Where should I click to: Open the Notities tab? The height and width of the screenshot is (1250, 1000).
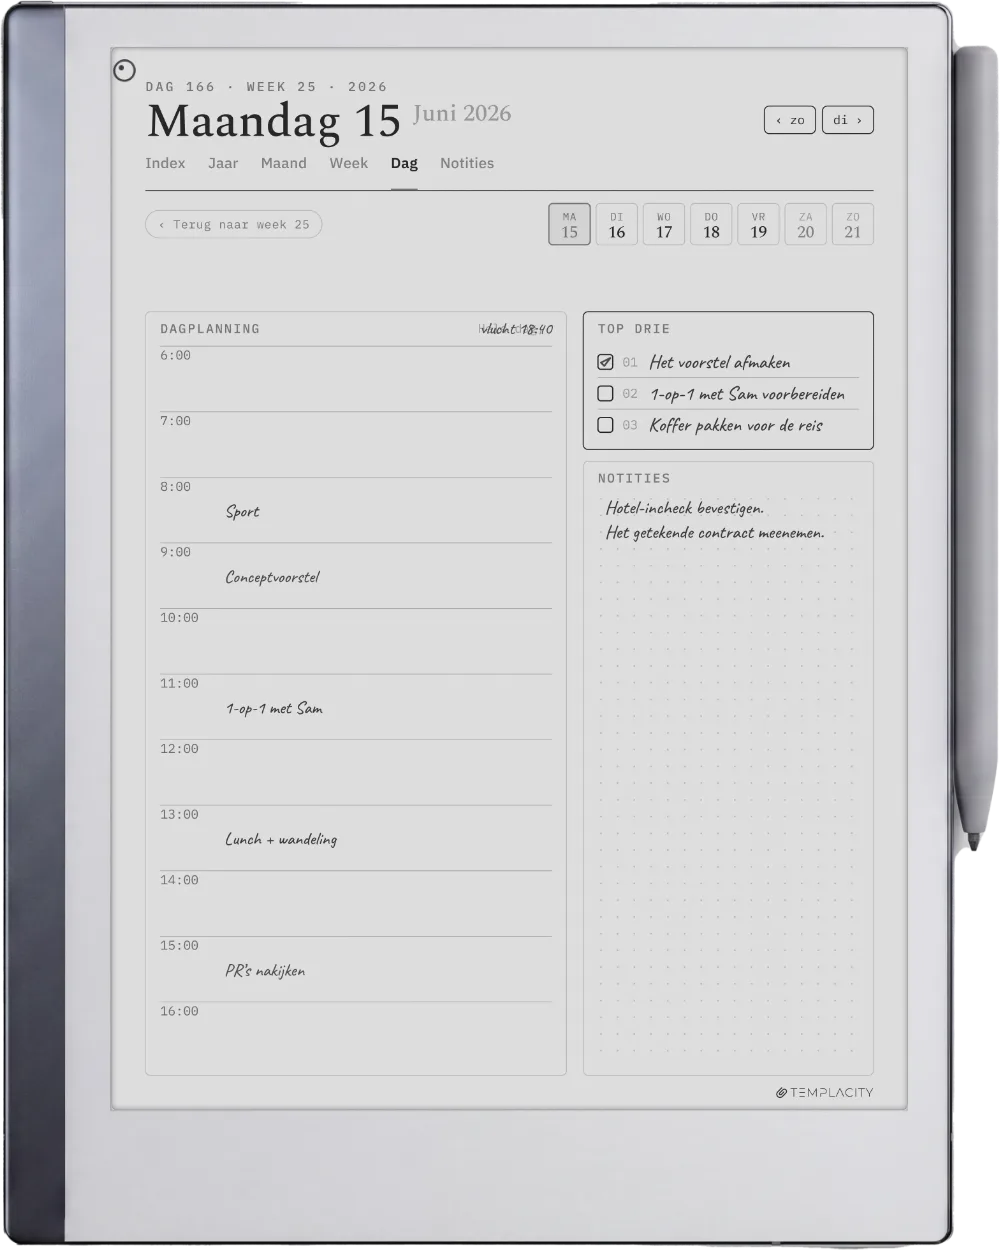467,163
